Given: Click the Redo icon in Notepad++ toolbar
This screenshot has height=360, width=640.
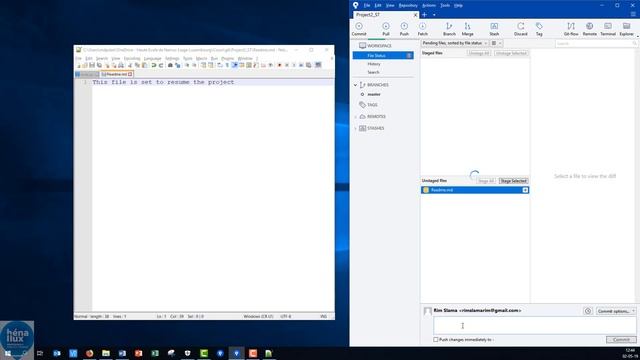Looking at the screenshot, I should [x=161, y=65].
